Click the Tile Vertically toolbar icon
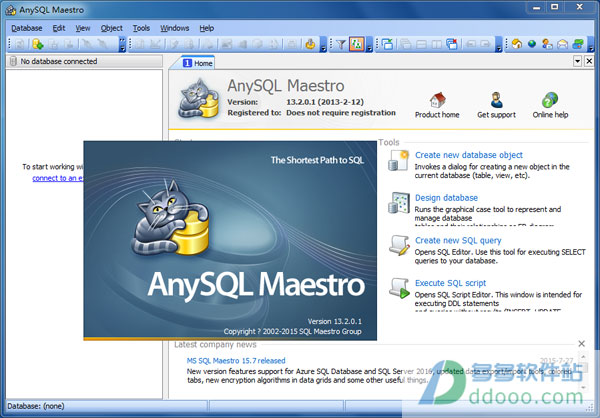This screenshot has width=600, height=418. click(x=436, y=44)
